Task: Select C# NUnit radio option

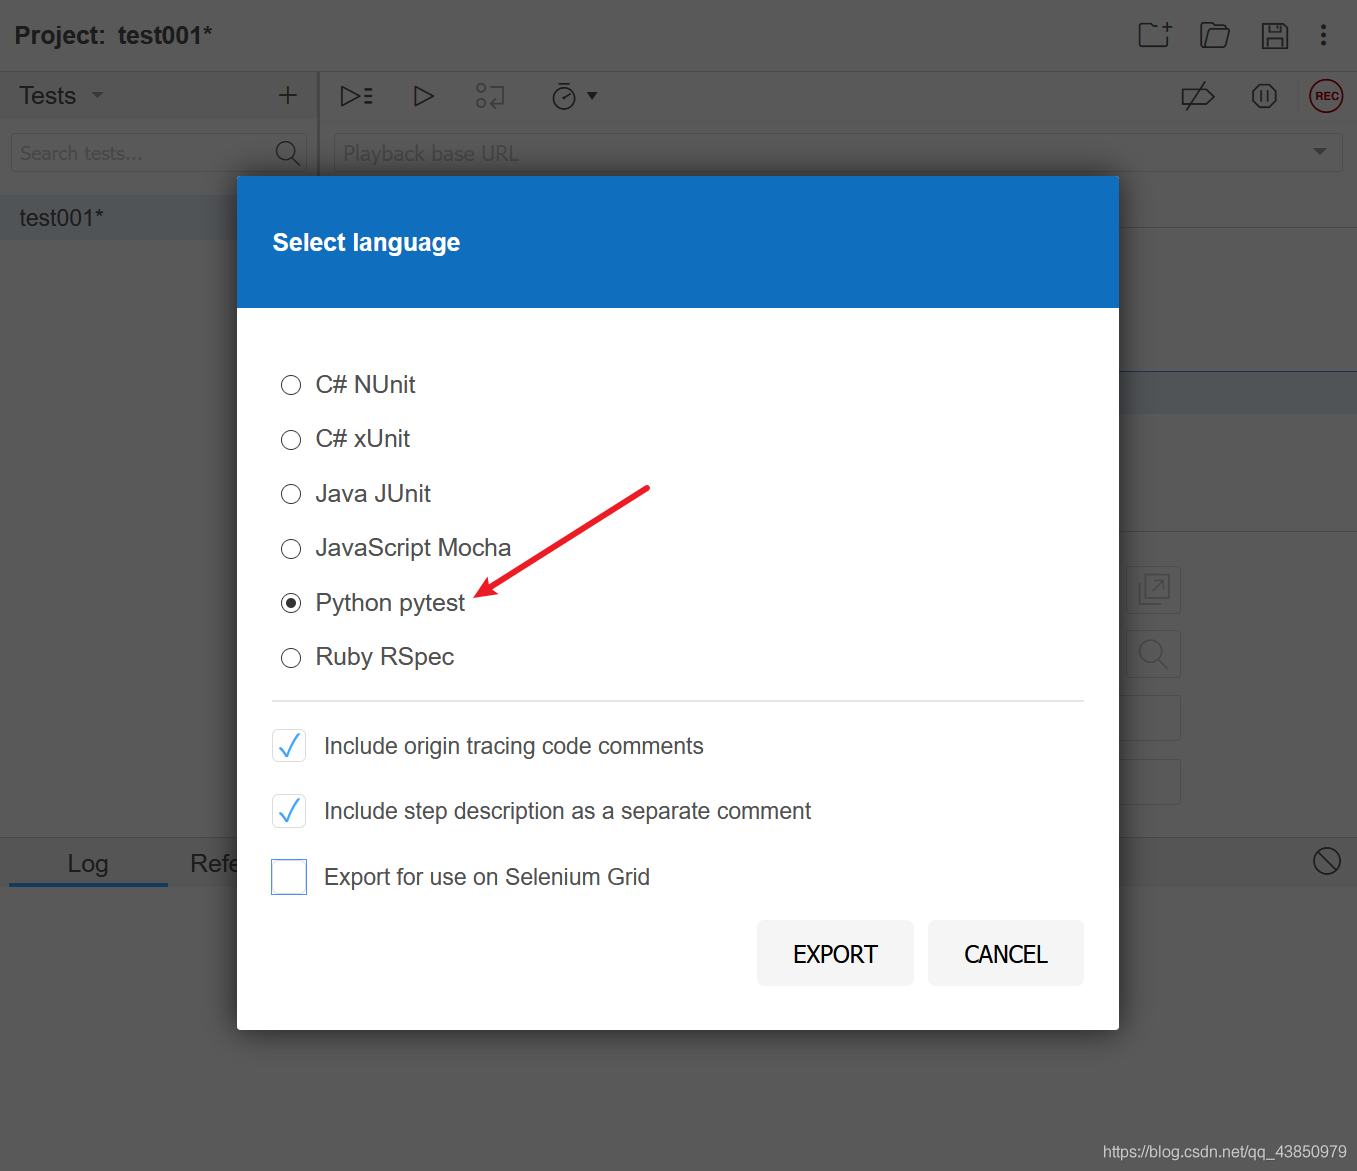Action: coord(291,385)
